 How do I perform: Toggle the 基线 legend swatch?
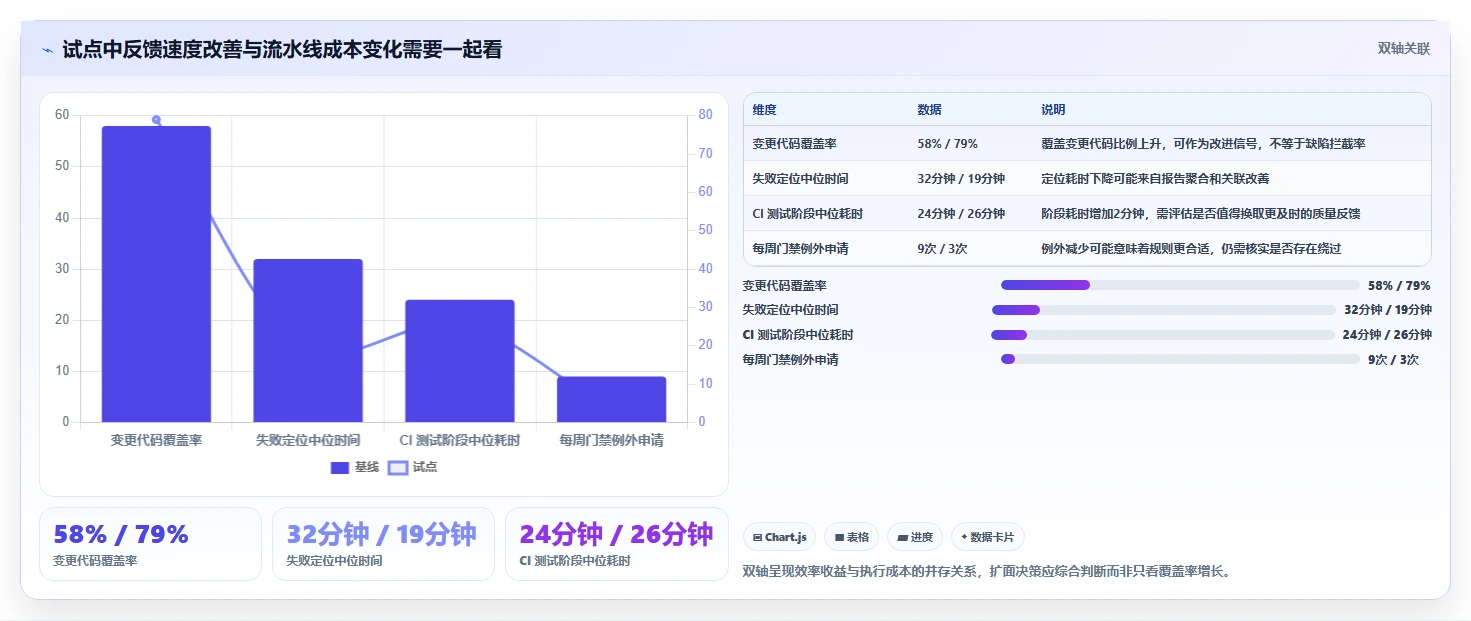click(x=340, y=467)
